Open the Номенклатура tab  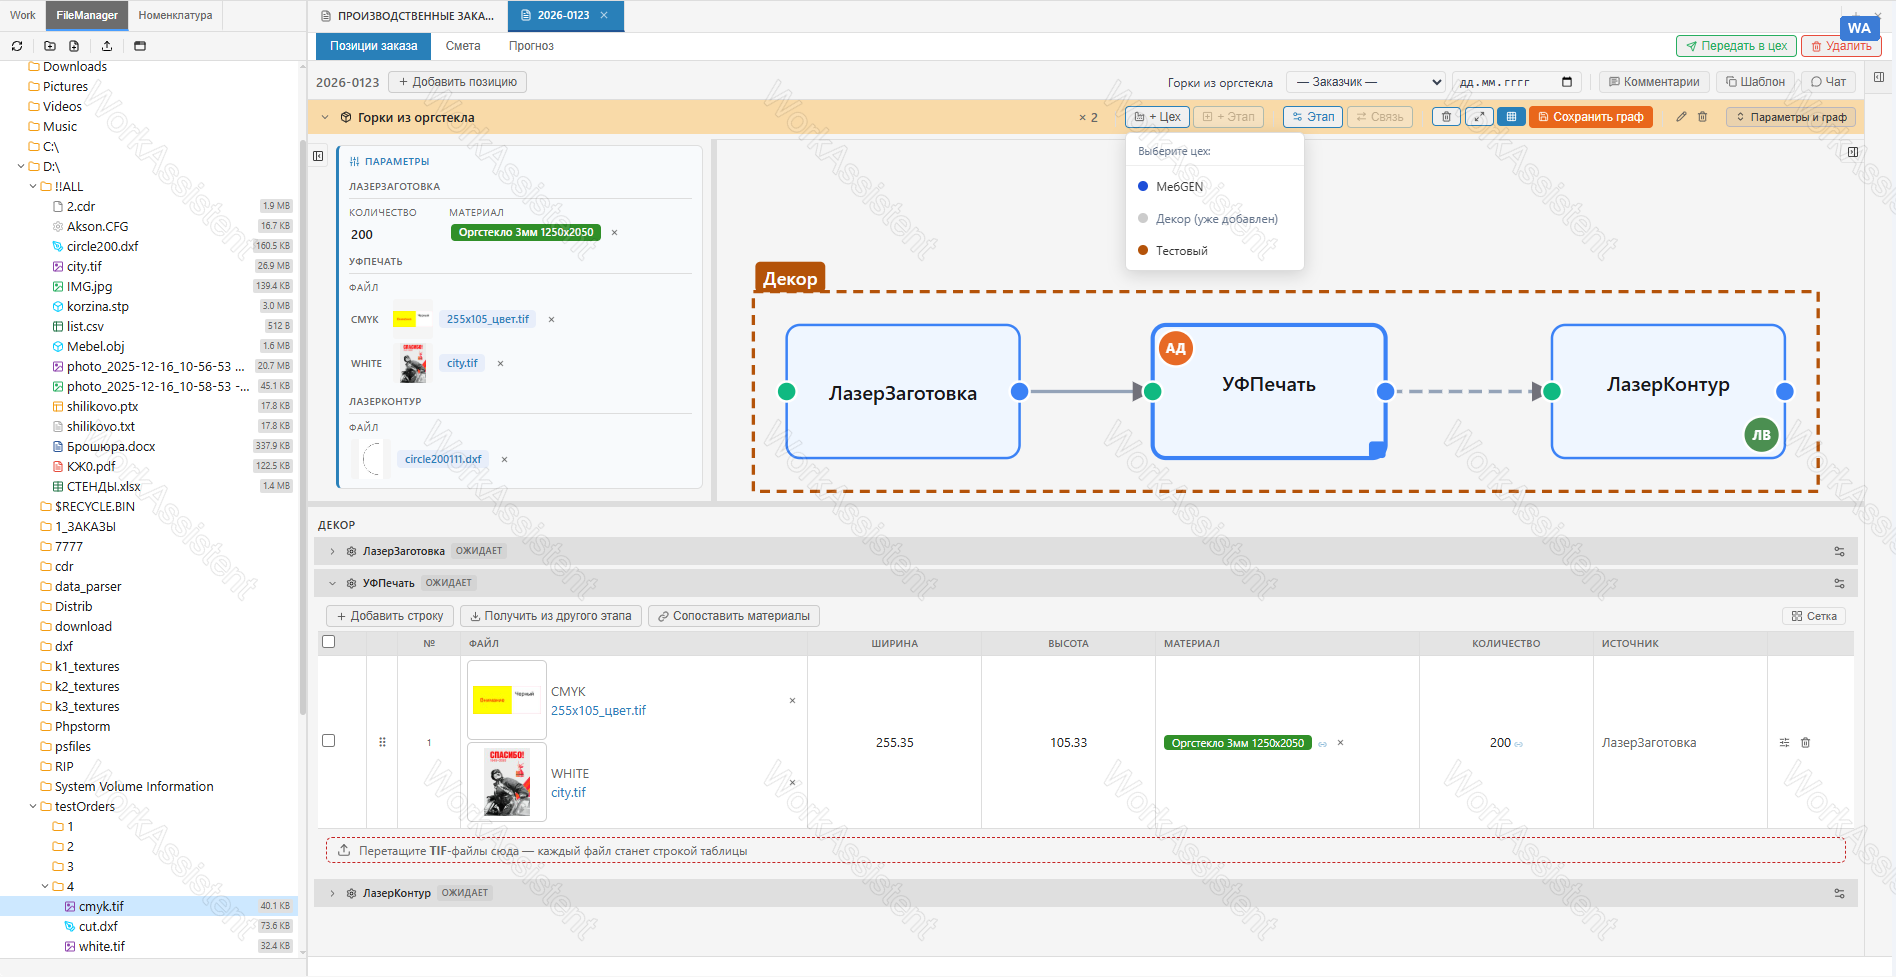point(175,15)
